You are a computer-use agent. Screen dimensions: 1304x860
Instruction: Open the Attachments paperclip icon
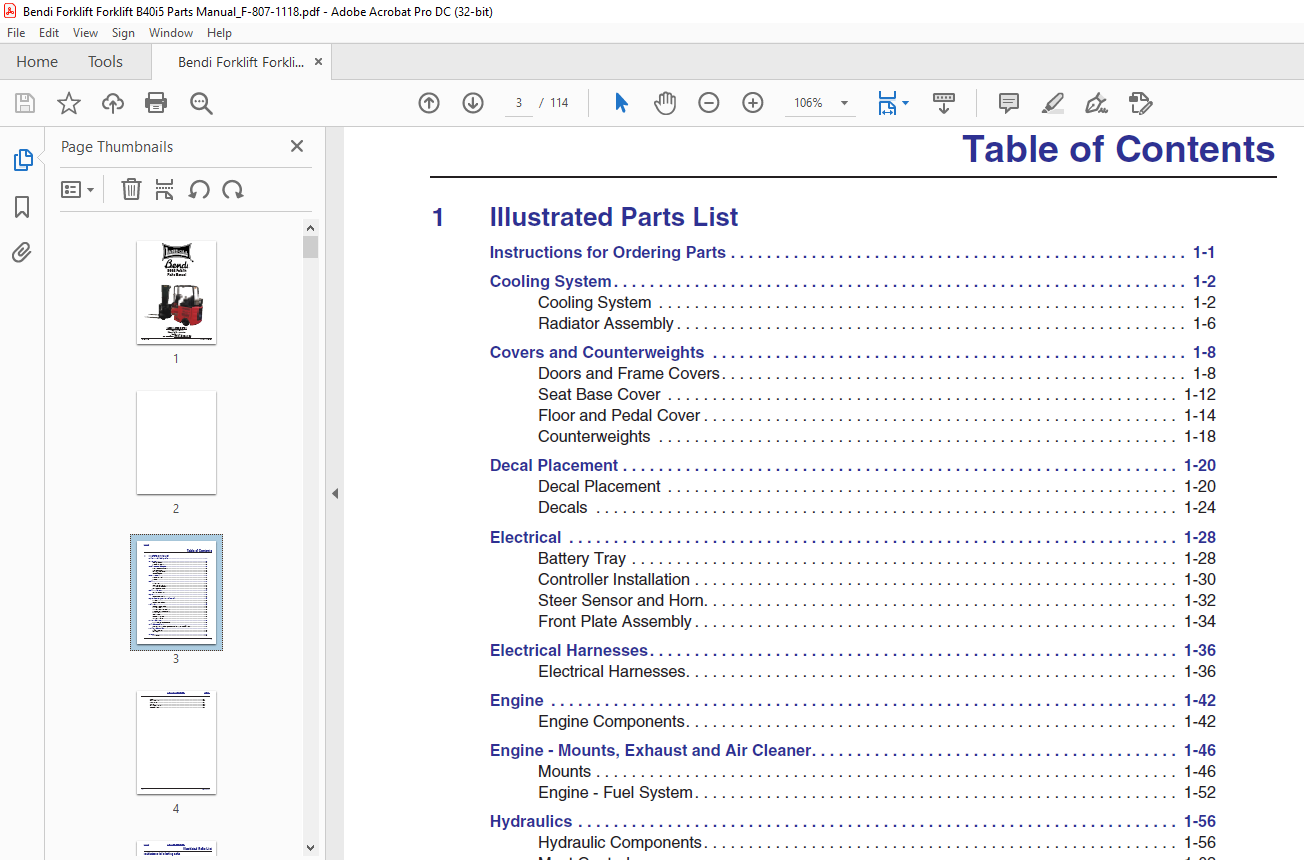[x=22, y=253]
